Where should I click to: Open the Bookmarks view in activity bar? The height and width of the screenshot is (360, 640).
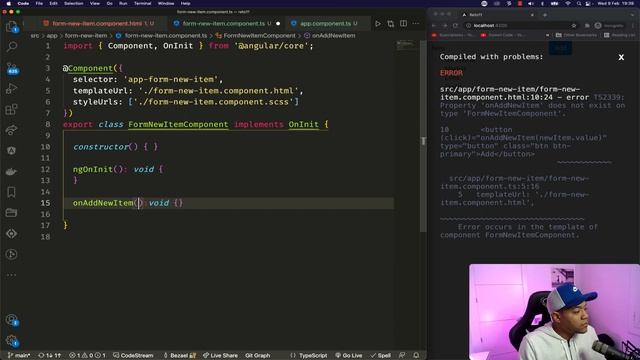[x=11, y=192]
